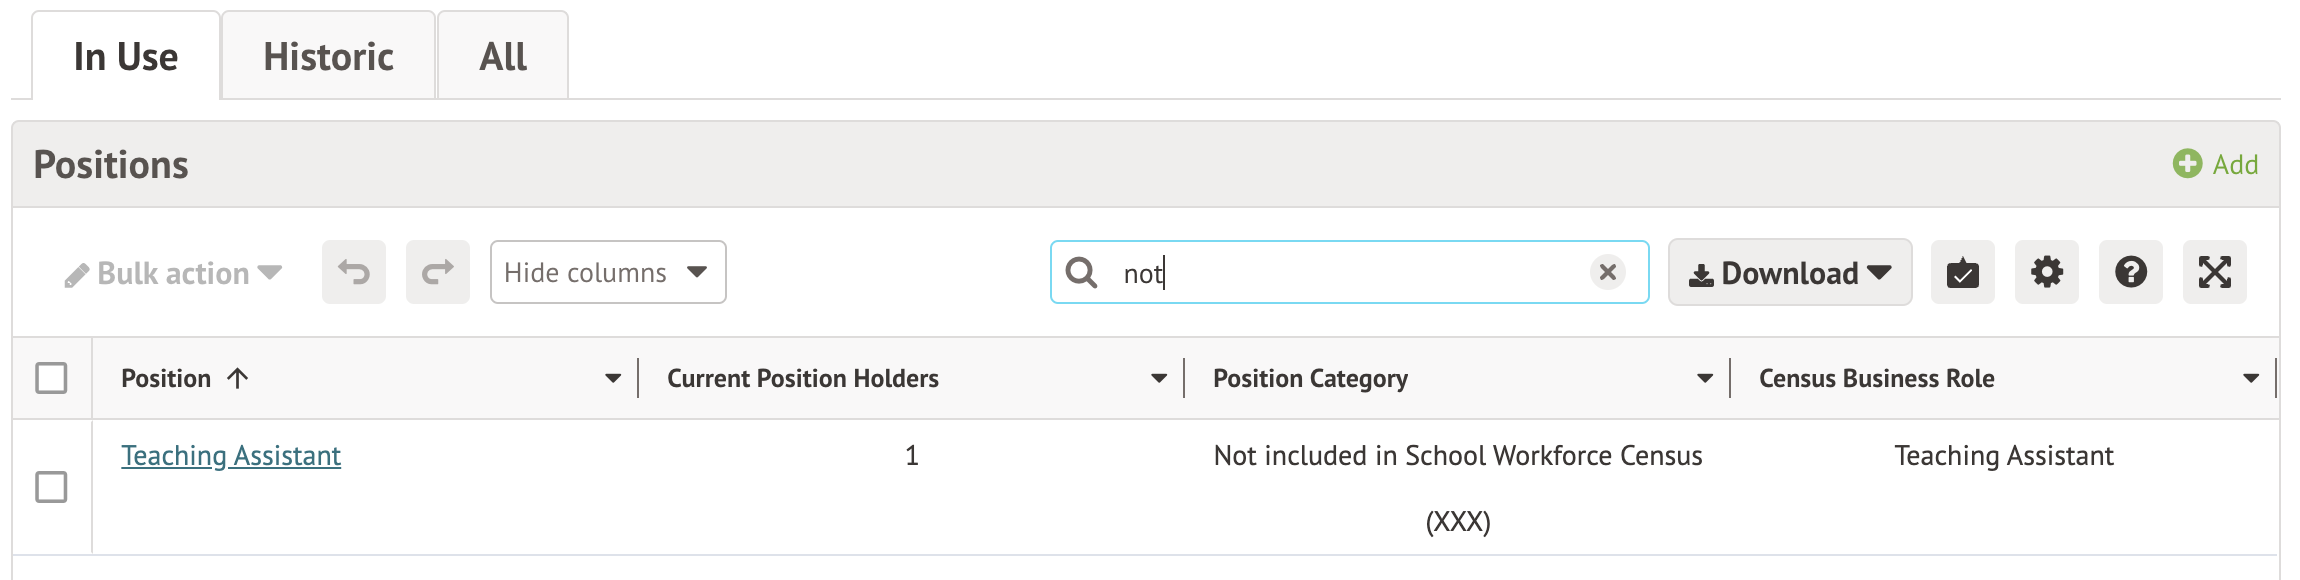Viewport: 2300px width, 580px height.
Task: Click the redo arrow icon
Action: 437,272
